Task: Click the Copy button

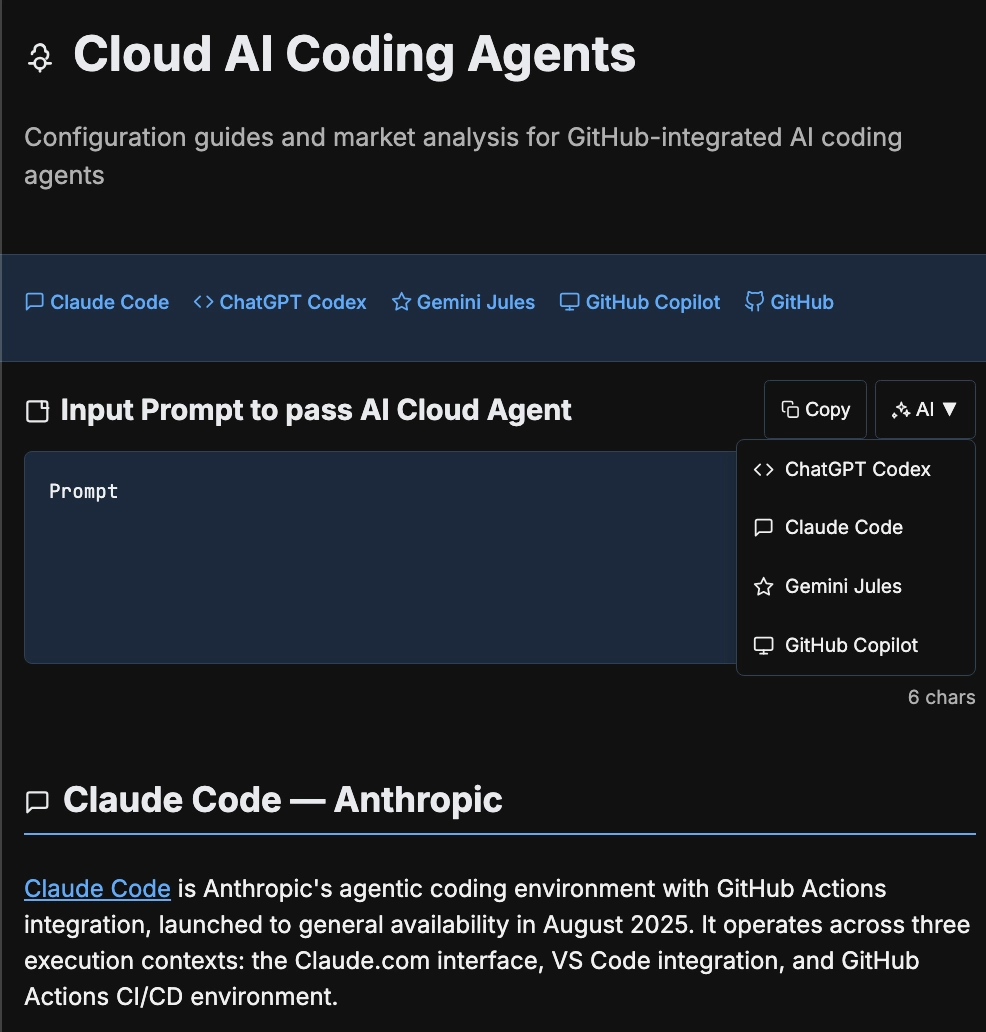Action: [x=815, y=408]
